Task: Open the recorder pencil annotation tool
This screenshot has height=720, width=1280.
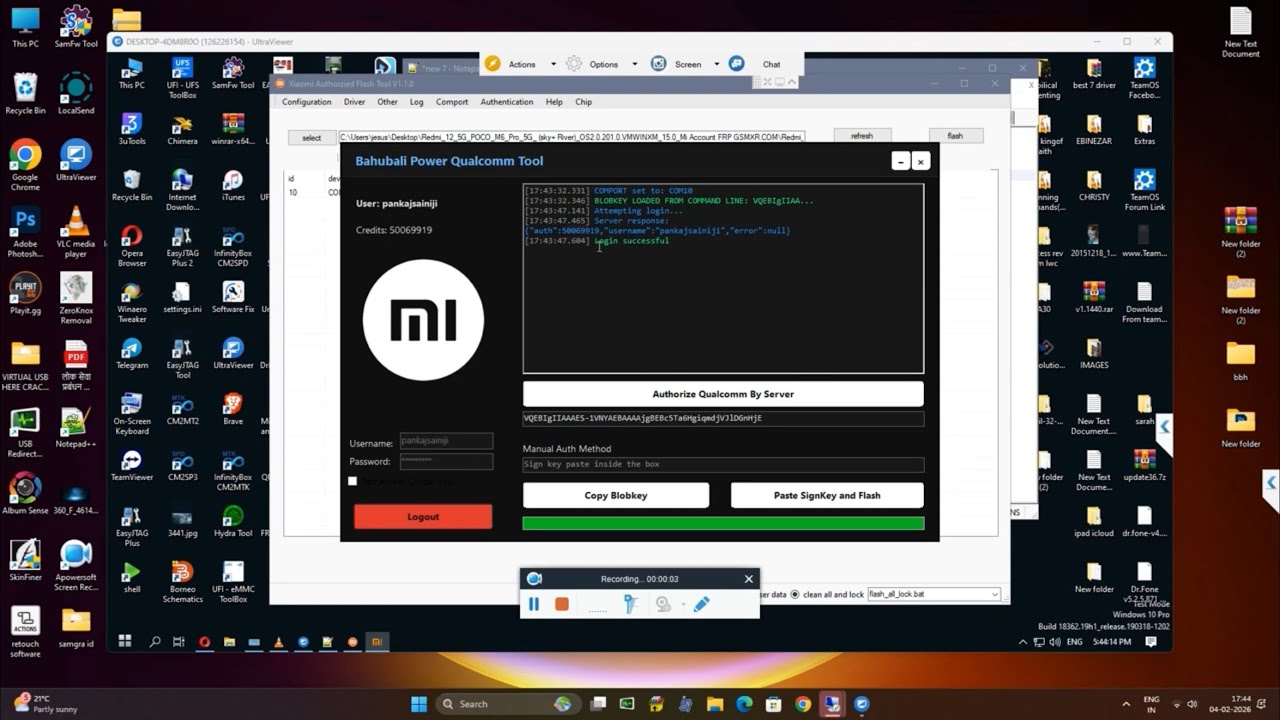Action: click(x=701, y=604)
